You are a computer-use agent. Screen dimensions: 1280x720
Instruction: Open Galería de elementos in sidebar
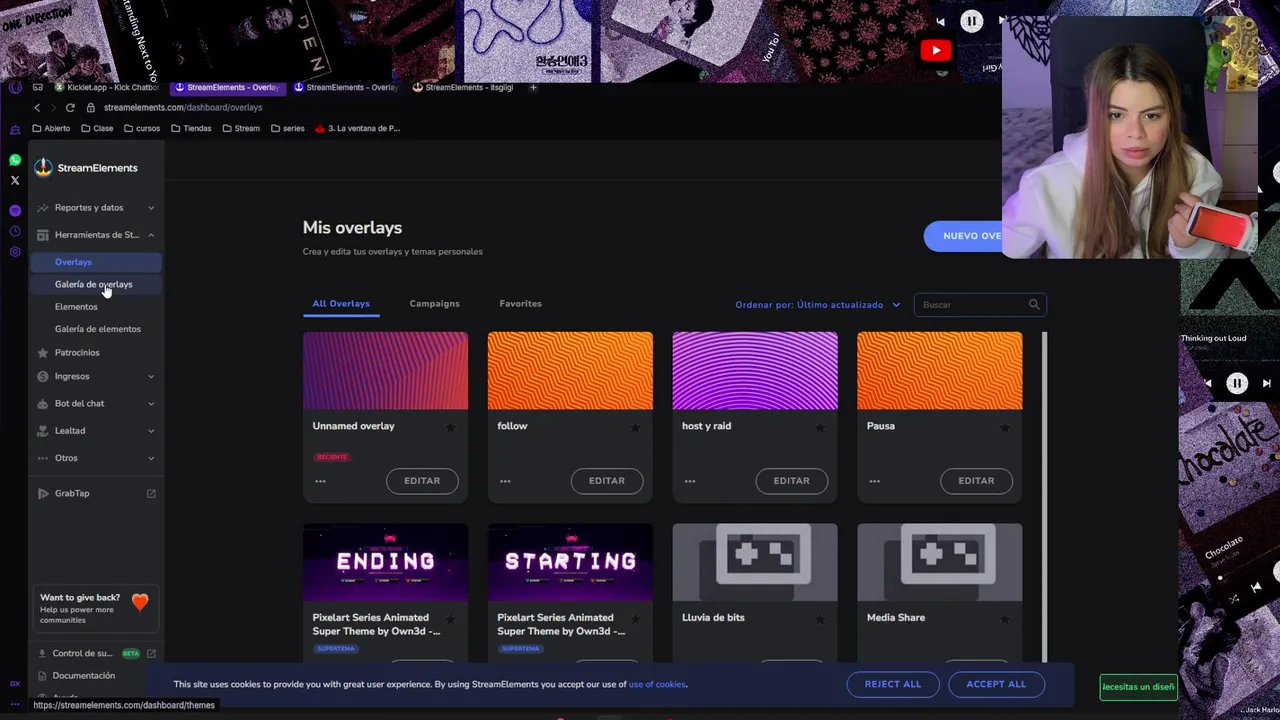98,329
